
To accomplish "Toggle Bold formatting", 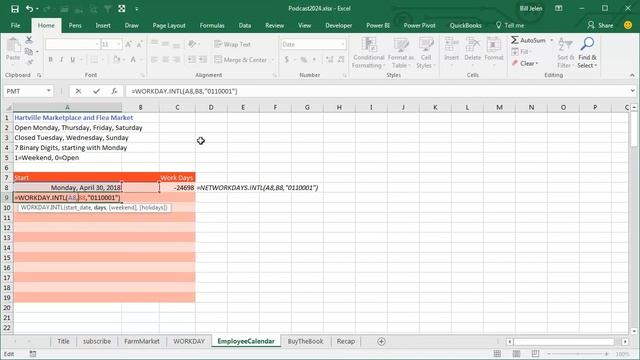I will (x=51, y=60).
